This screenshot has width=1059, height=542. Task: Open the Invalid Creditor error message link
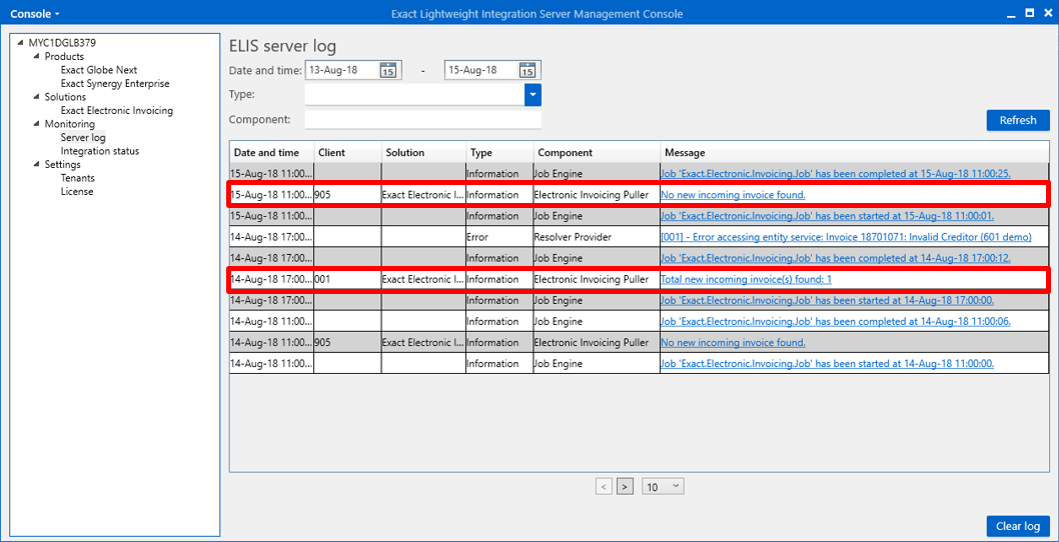click(x=846, y=237)
